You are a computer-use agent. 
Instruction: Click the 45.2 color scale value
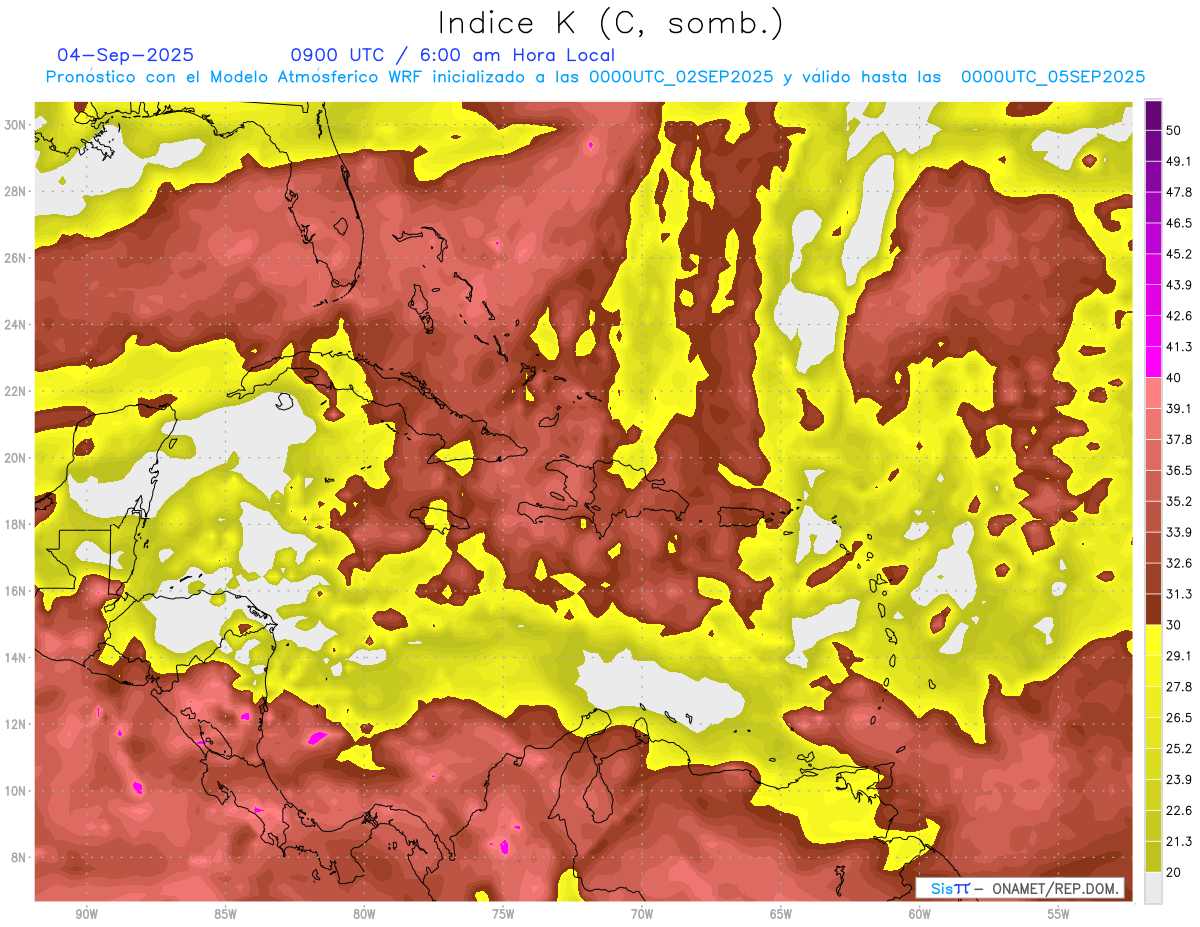pos(1180,254)
